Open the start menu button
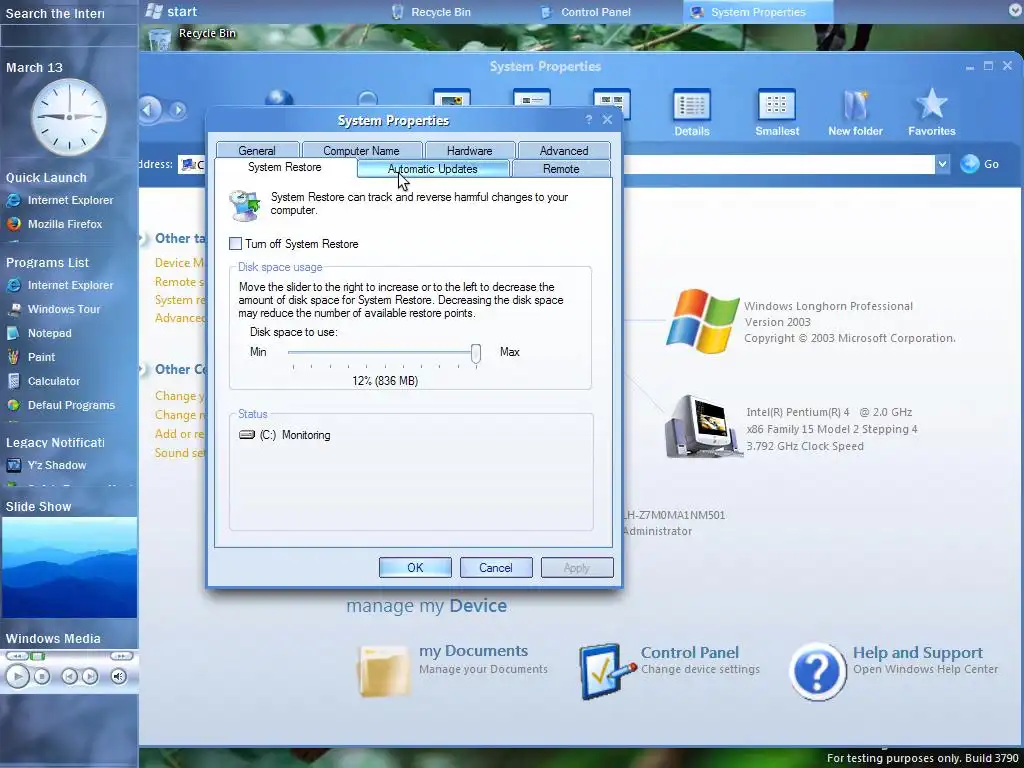 coord(172,11)
